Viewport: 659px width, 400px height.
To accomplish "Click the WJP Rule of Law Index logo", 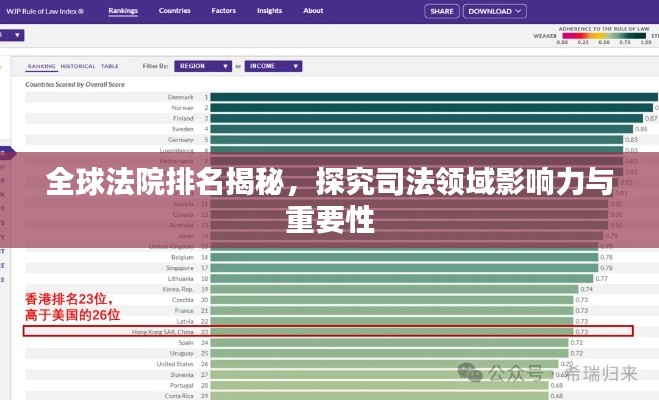I will 45,11.
